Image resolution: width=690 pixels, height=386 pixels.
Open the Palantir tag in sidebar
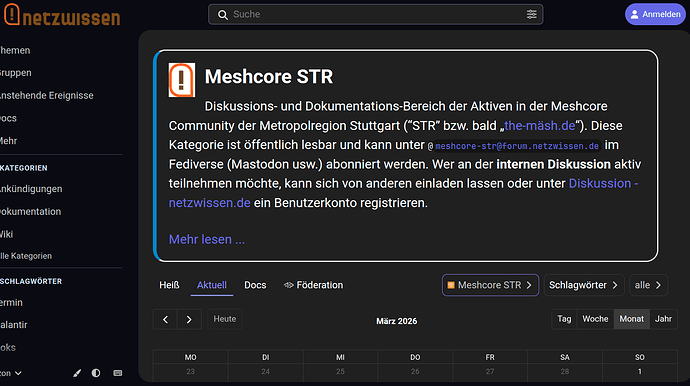pos(14,325)
